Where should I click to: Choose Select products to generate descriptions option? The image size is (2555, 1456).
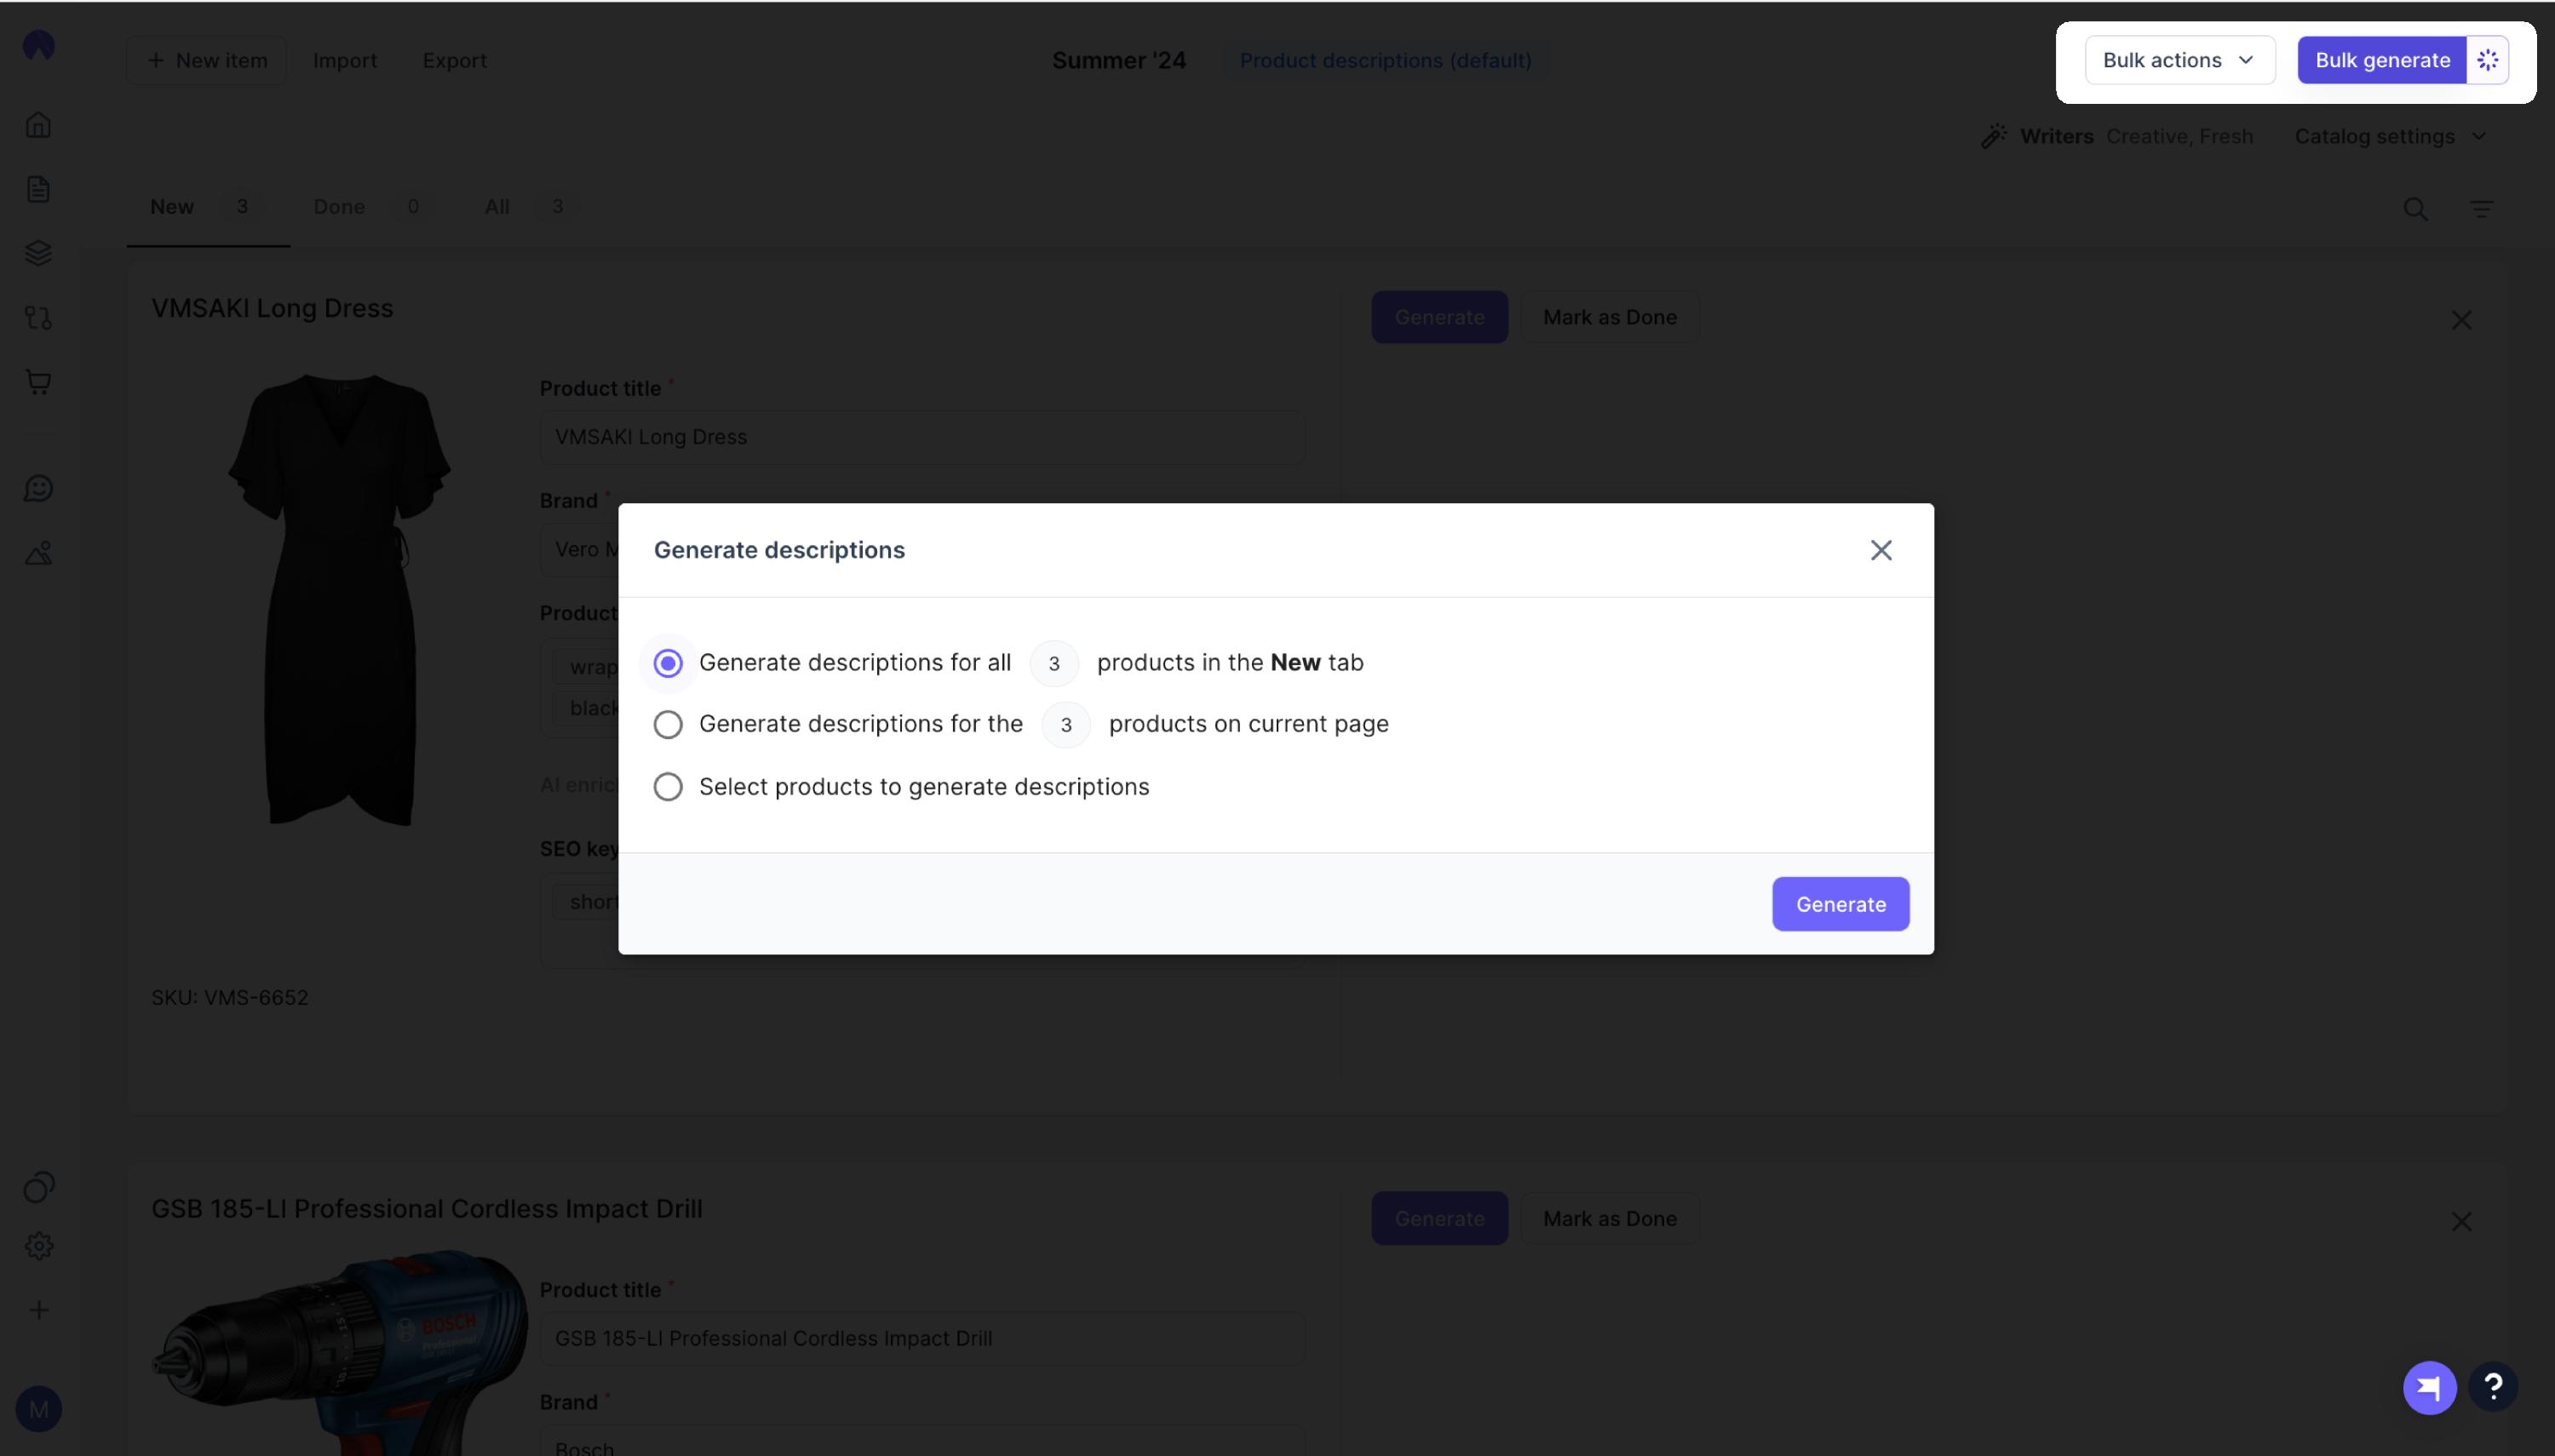click(x=668, y=787)
